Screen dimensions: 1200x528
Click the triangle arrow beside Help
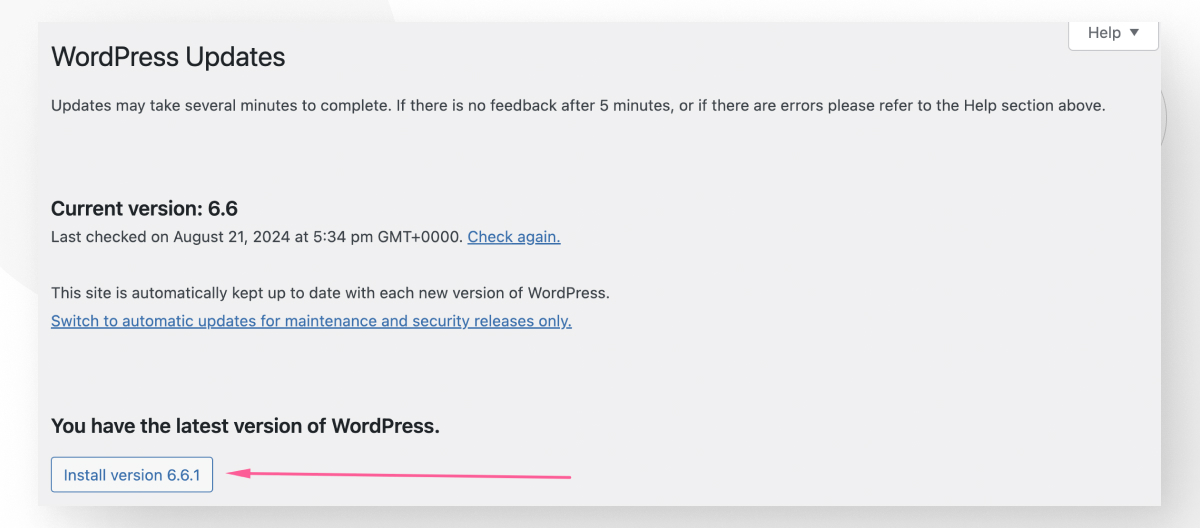[1134, 33]
